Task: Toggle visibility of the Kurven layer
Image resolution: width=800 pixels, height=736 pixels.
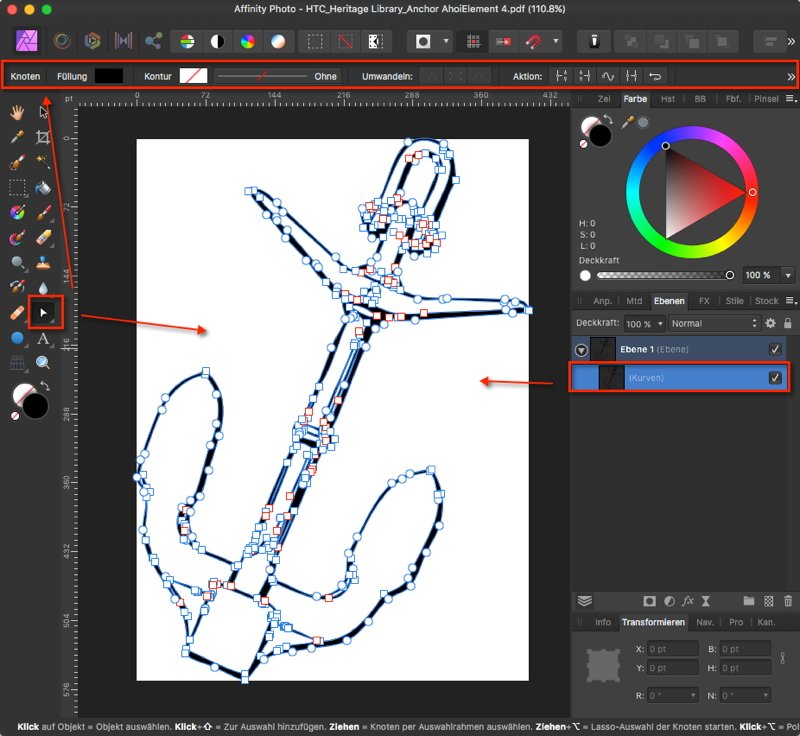Action: click(775, 375)
